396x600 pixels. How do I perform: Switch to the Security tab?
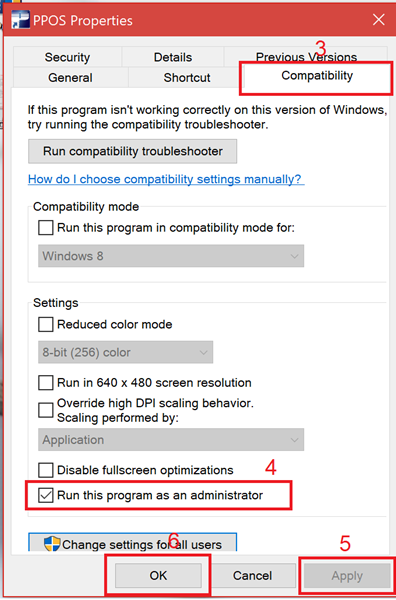pos(67,57)
